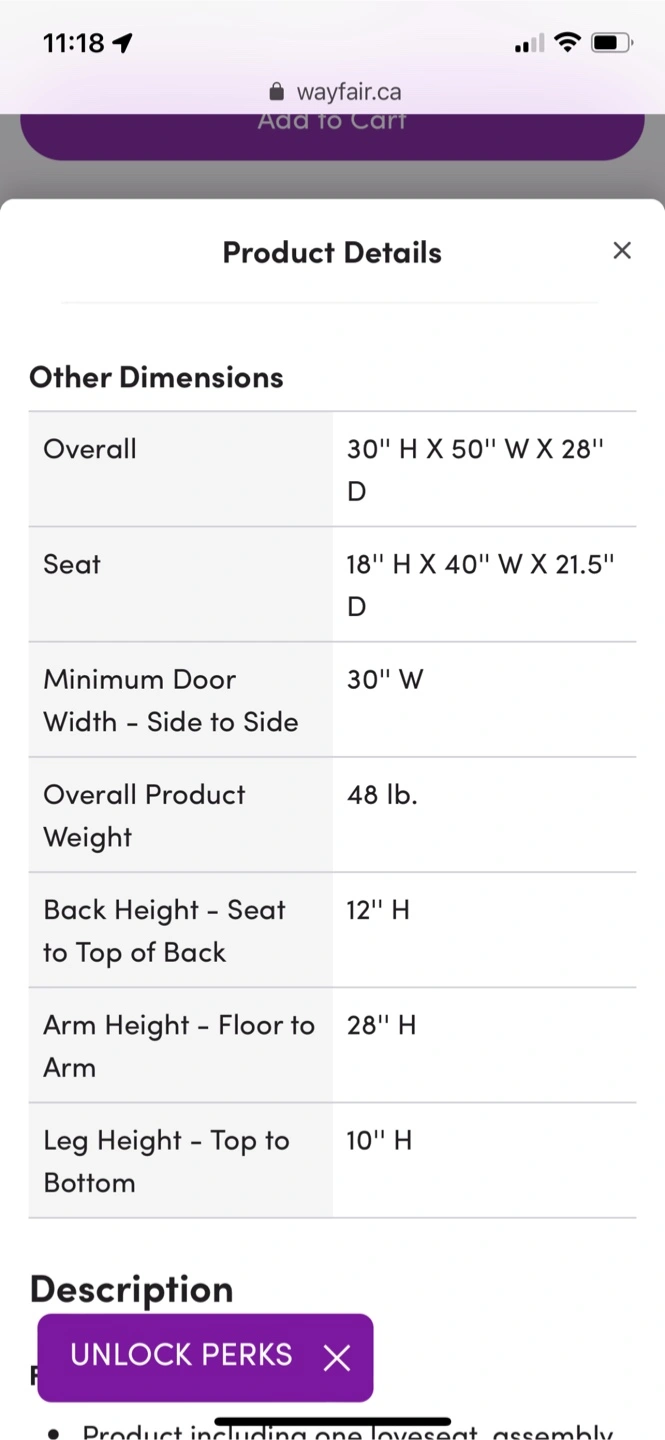This screenshot has width=665, height=1440.
Task: Tap the 11:18 clock in status bar
Action: (x=74, y=42)
